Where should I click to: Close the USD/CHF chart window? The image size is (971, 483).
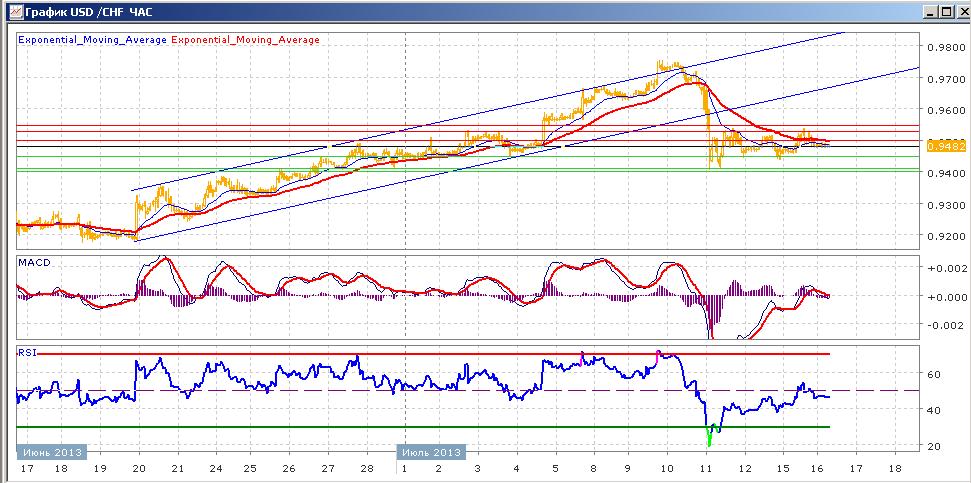(960, 12)
